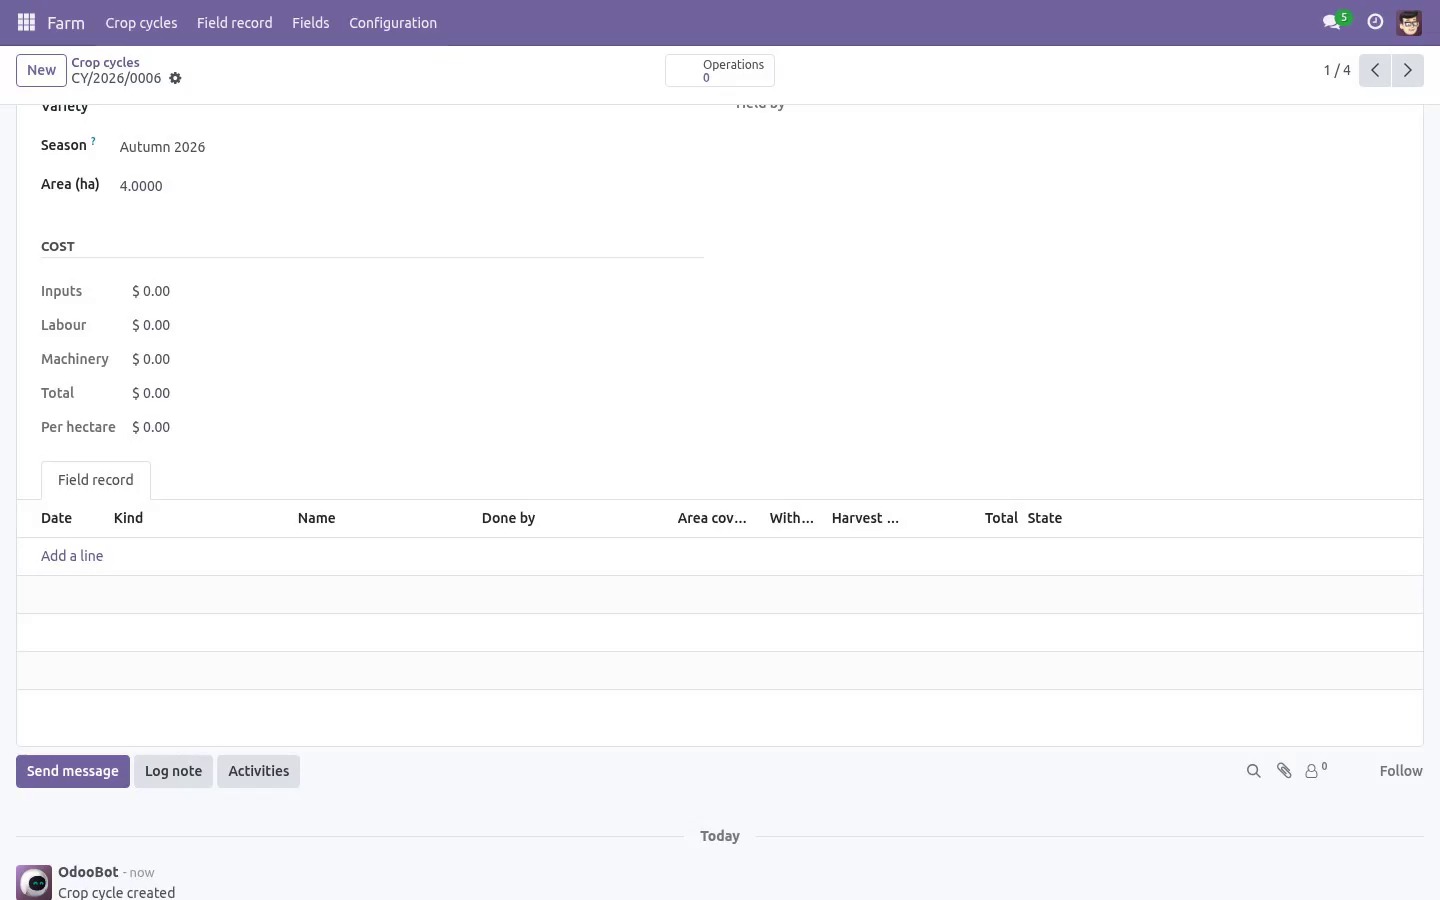Click the OdooBot avatar
The image size is (1440, 900).
pyautogui.click(x=34, y=883)
